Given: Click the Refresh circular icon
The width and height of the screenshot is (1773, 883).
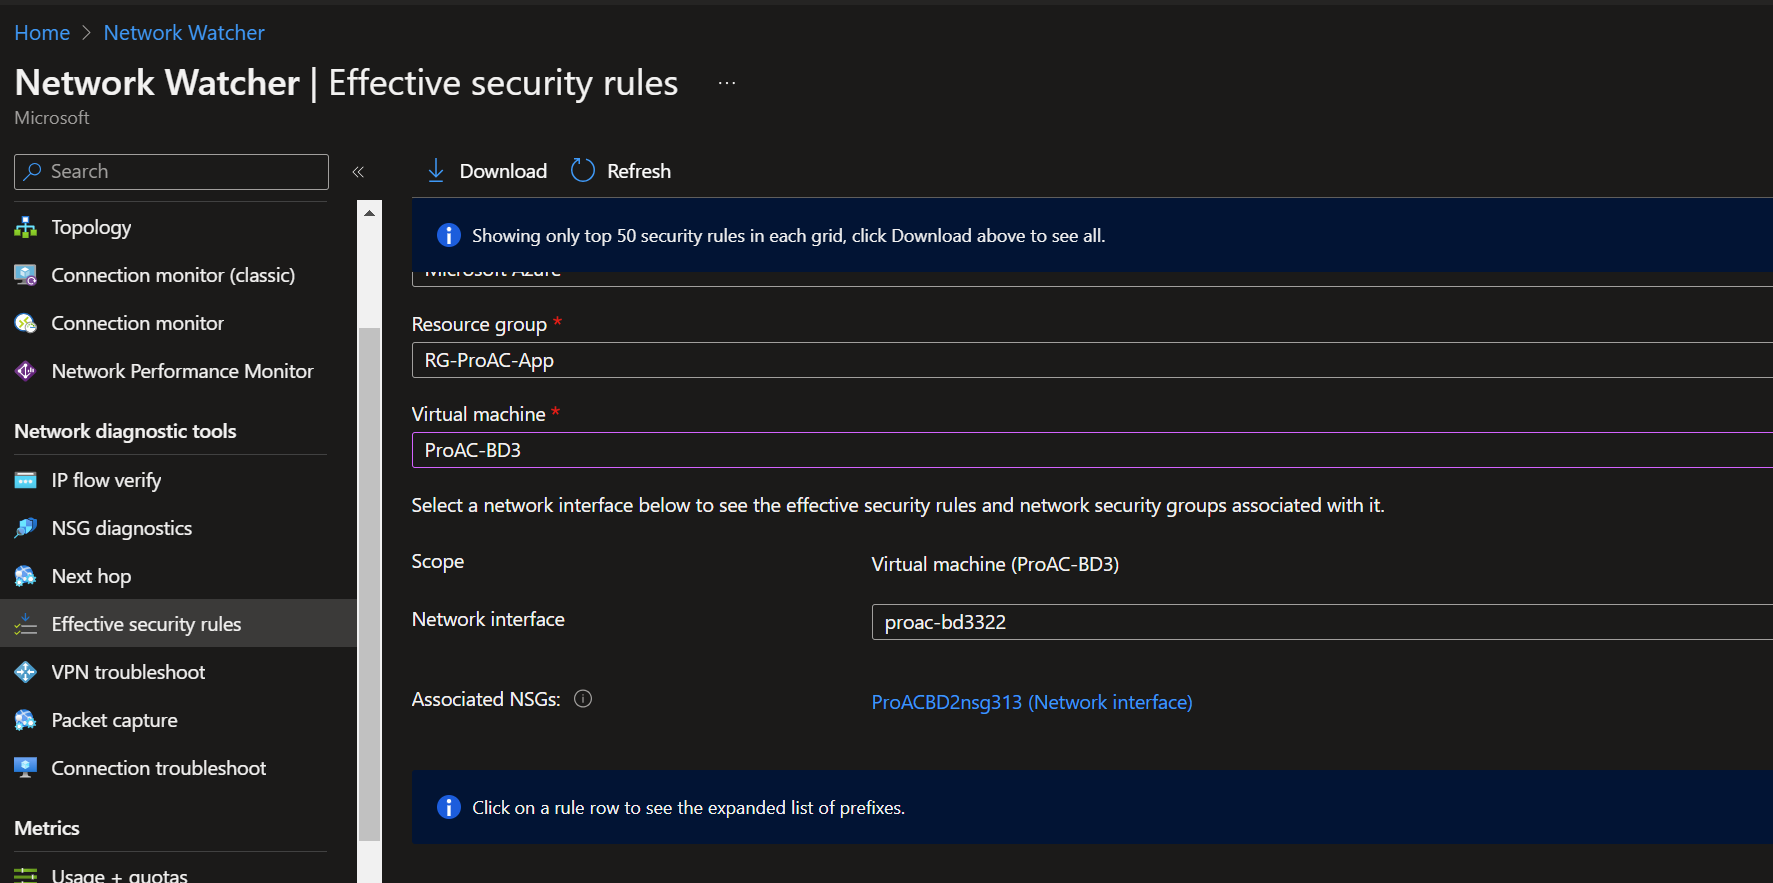Looking at the screenshot, I should tap(583, 171).
